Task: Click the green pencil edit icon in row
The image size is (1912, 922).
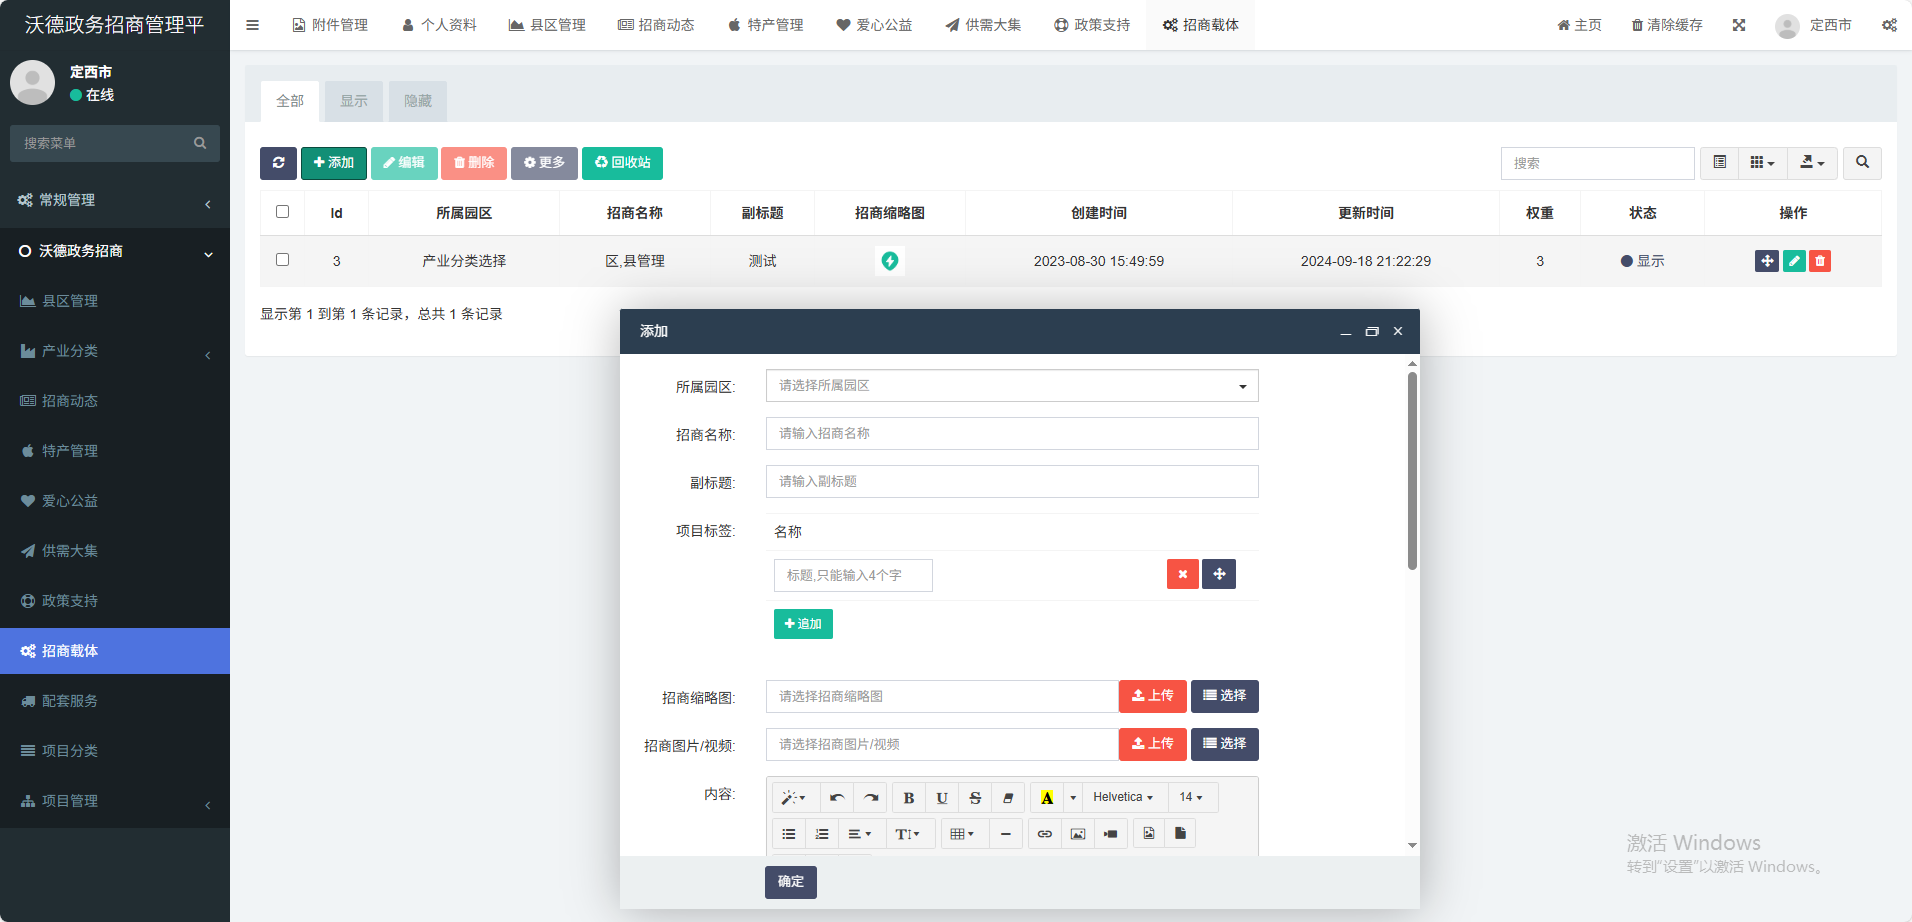Action: click(x=1794, y=261)
